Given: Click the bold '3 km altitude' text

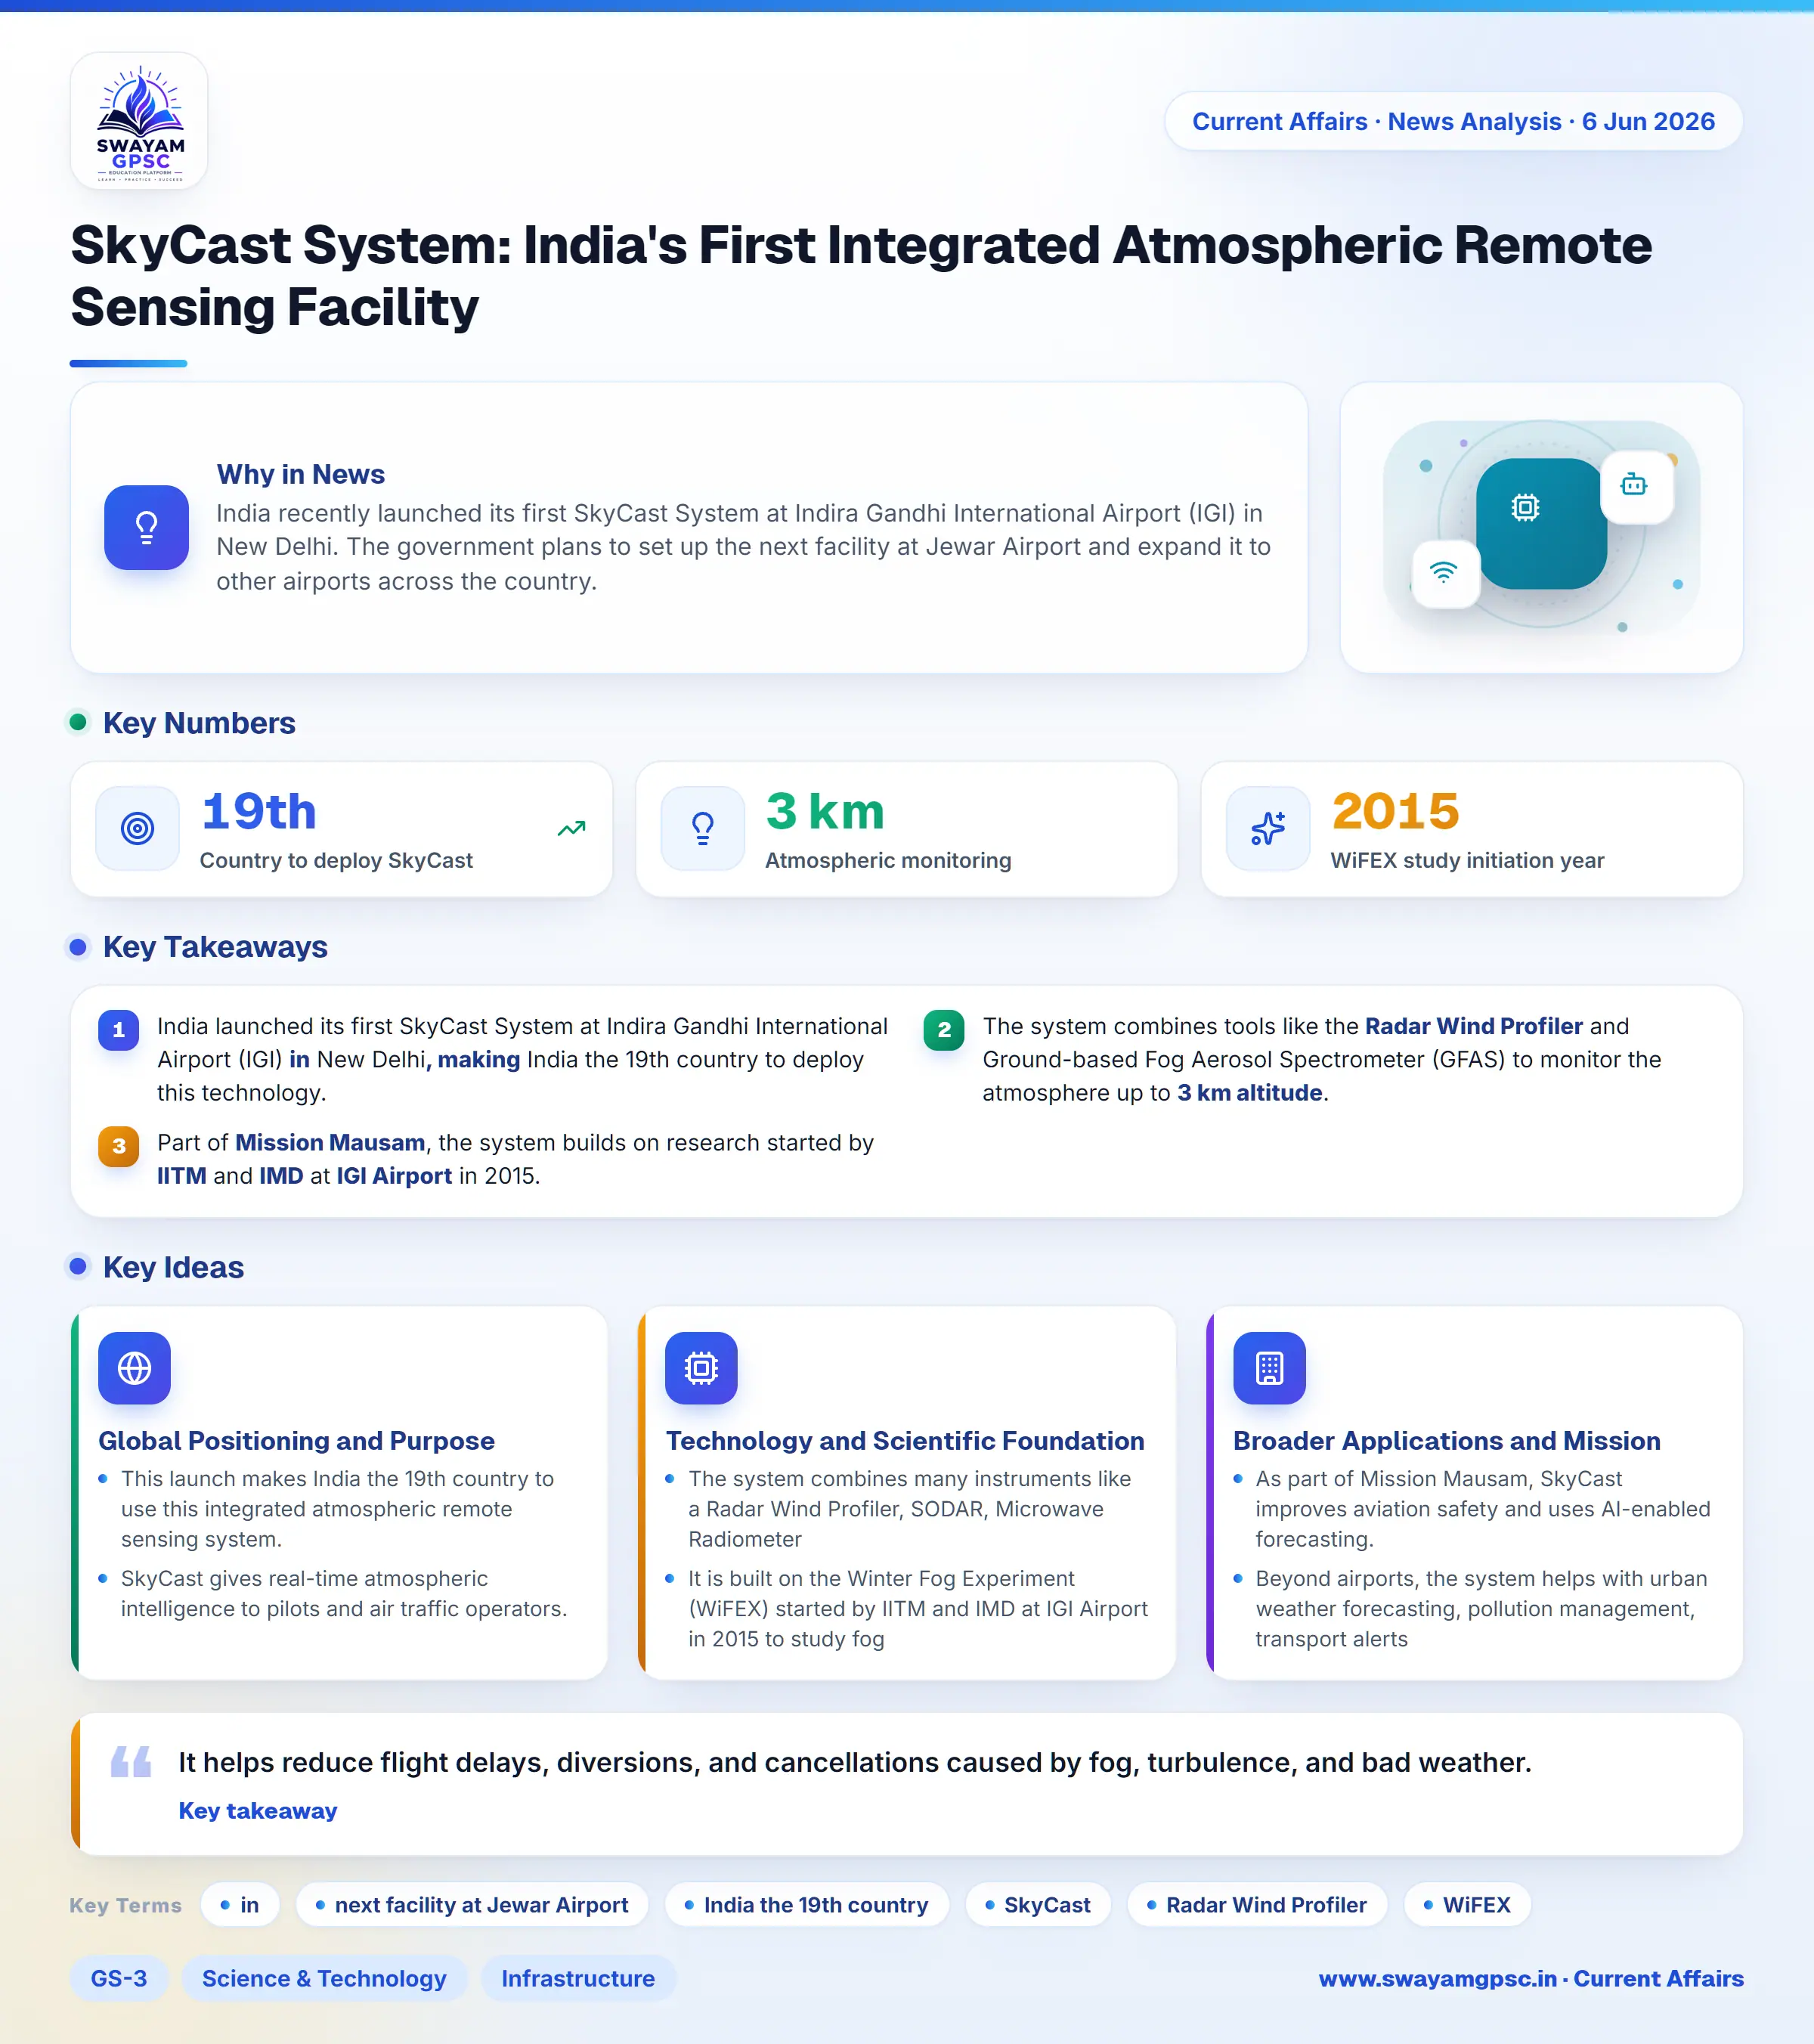Looking at the screenshot, I should pos(1250,1093).
